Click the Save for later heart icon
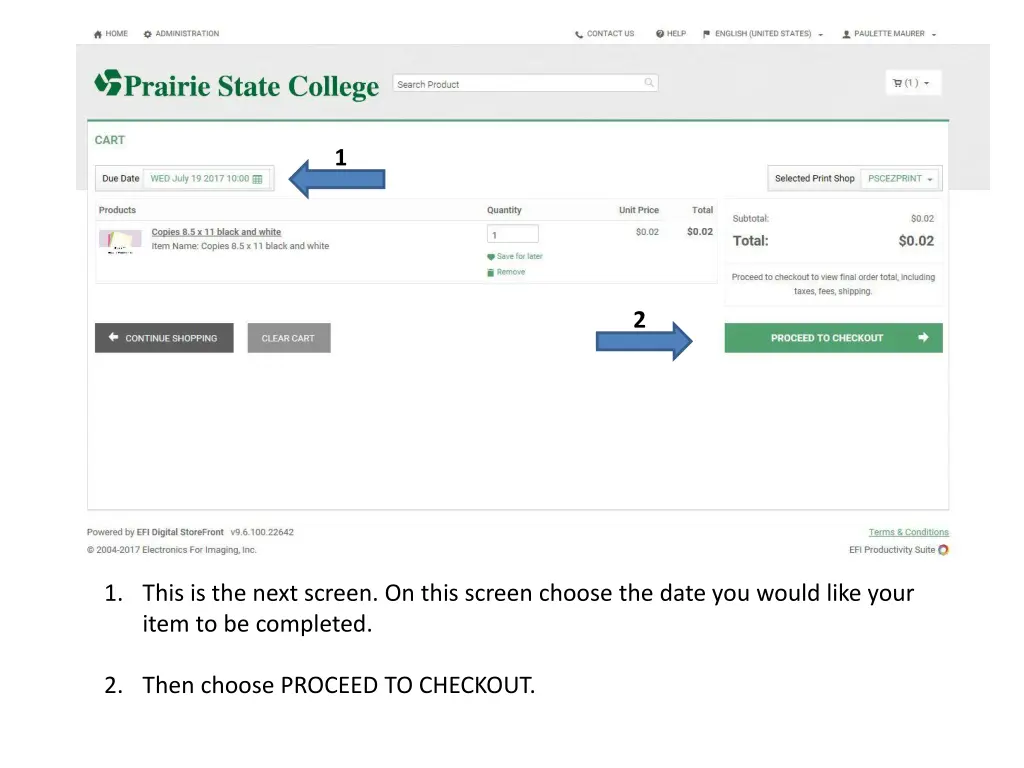 point(490,257)
